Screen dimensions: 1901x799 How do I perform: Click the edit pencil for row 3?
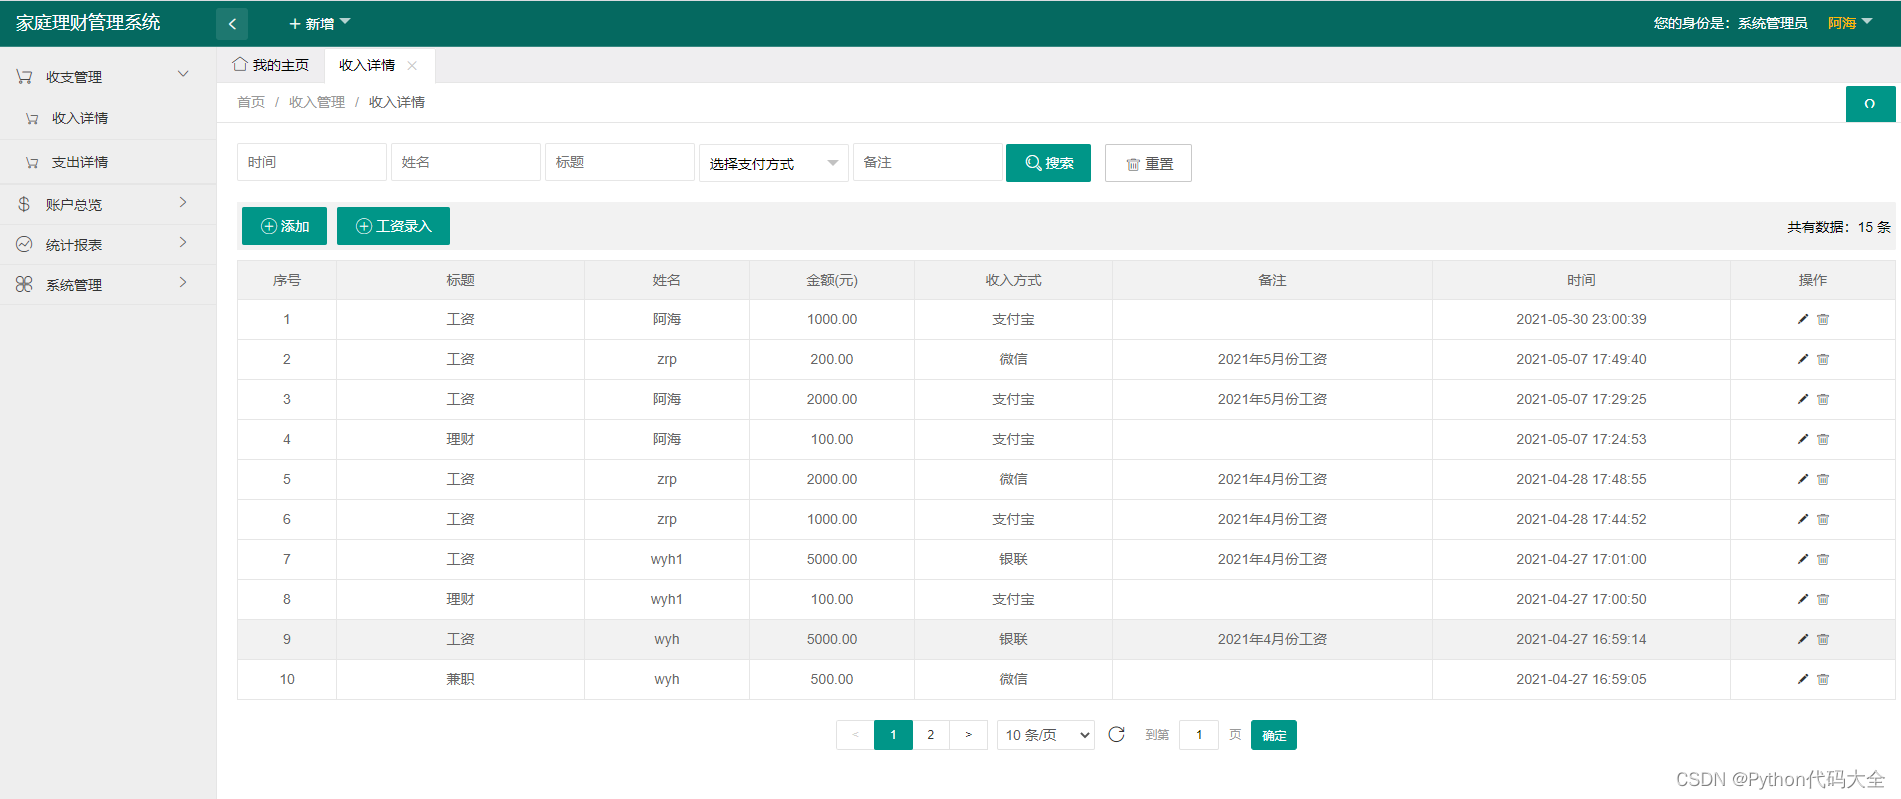pyautogui.click(x=1803, y=399)
